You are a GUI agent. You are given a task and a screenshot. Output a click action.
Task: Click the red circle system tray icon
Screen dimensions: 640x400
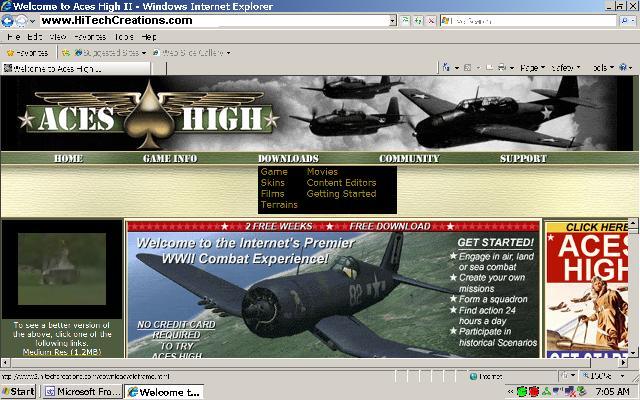(x=534, y=392)
